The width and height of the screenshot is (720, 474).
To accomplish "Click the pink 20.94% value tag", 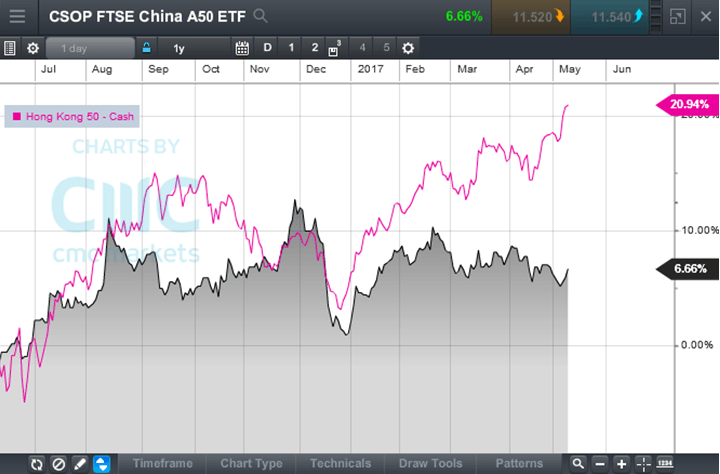I will (687, 104).
